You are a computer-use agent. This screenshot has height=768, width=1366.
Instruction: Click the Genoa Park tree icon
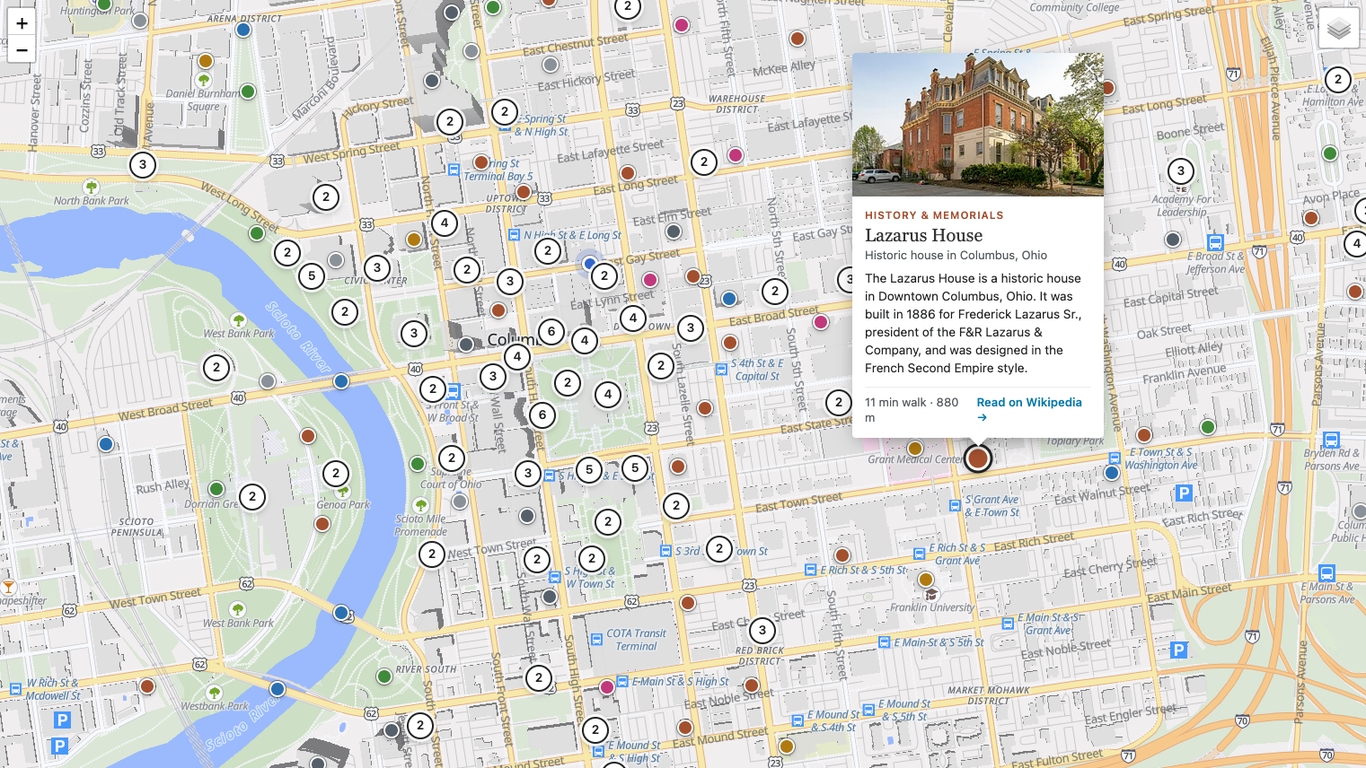coord(343,492)
